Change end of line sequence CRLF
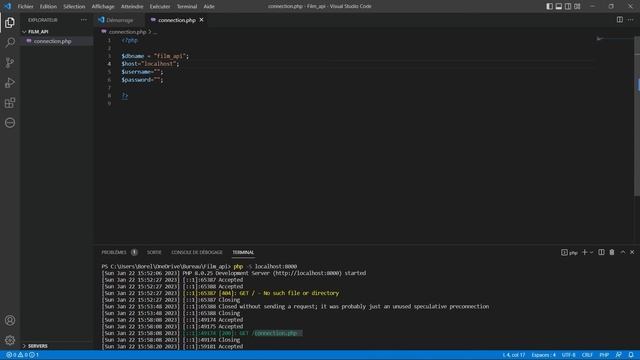The height and width of the screenshot is (360, 640). coord(587,355)
